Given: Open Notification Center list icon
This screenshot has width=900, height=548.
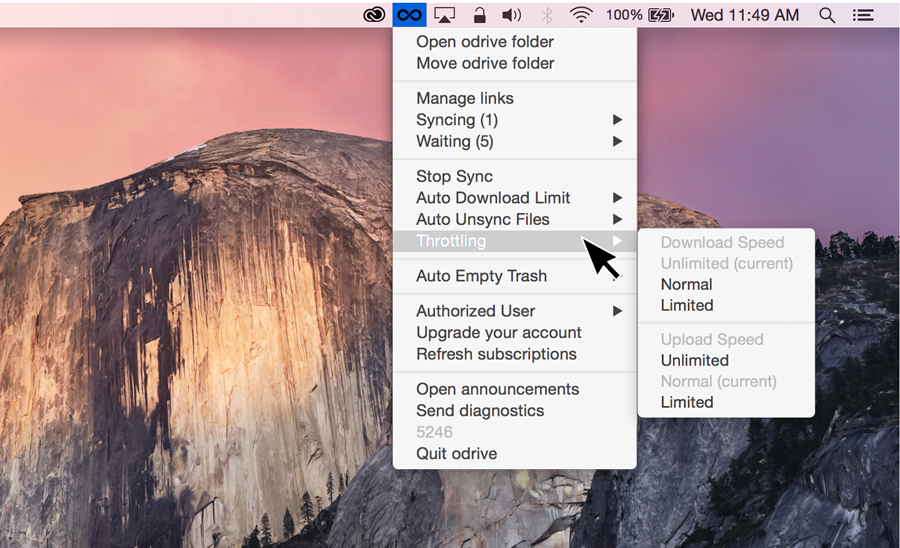Looking at the screenshot, I should click(x=863, y=15).
